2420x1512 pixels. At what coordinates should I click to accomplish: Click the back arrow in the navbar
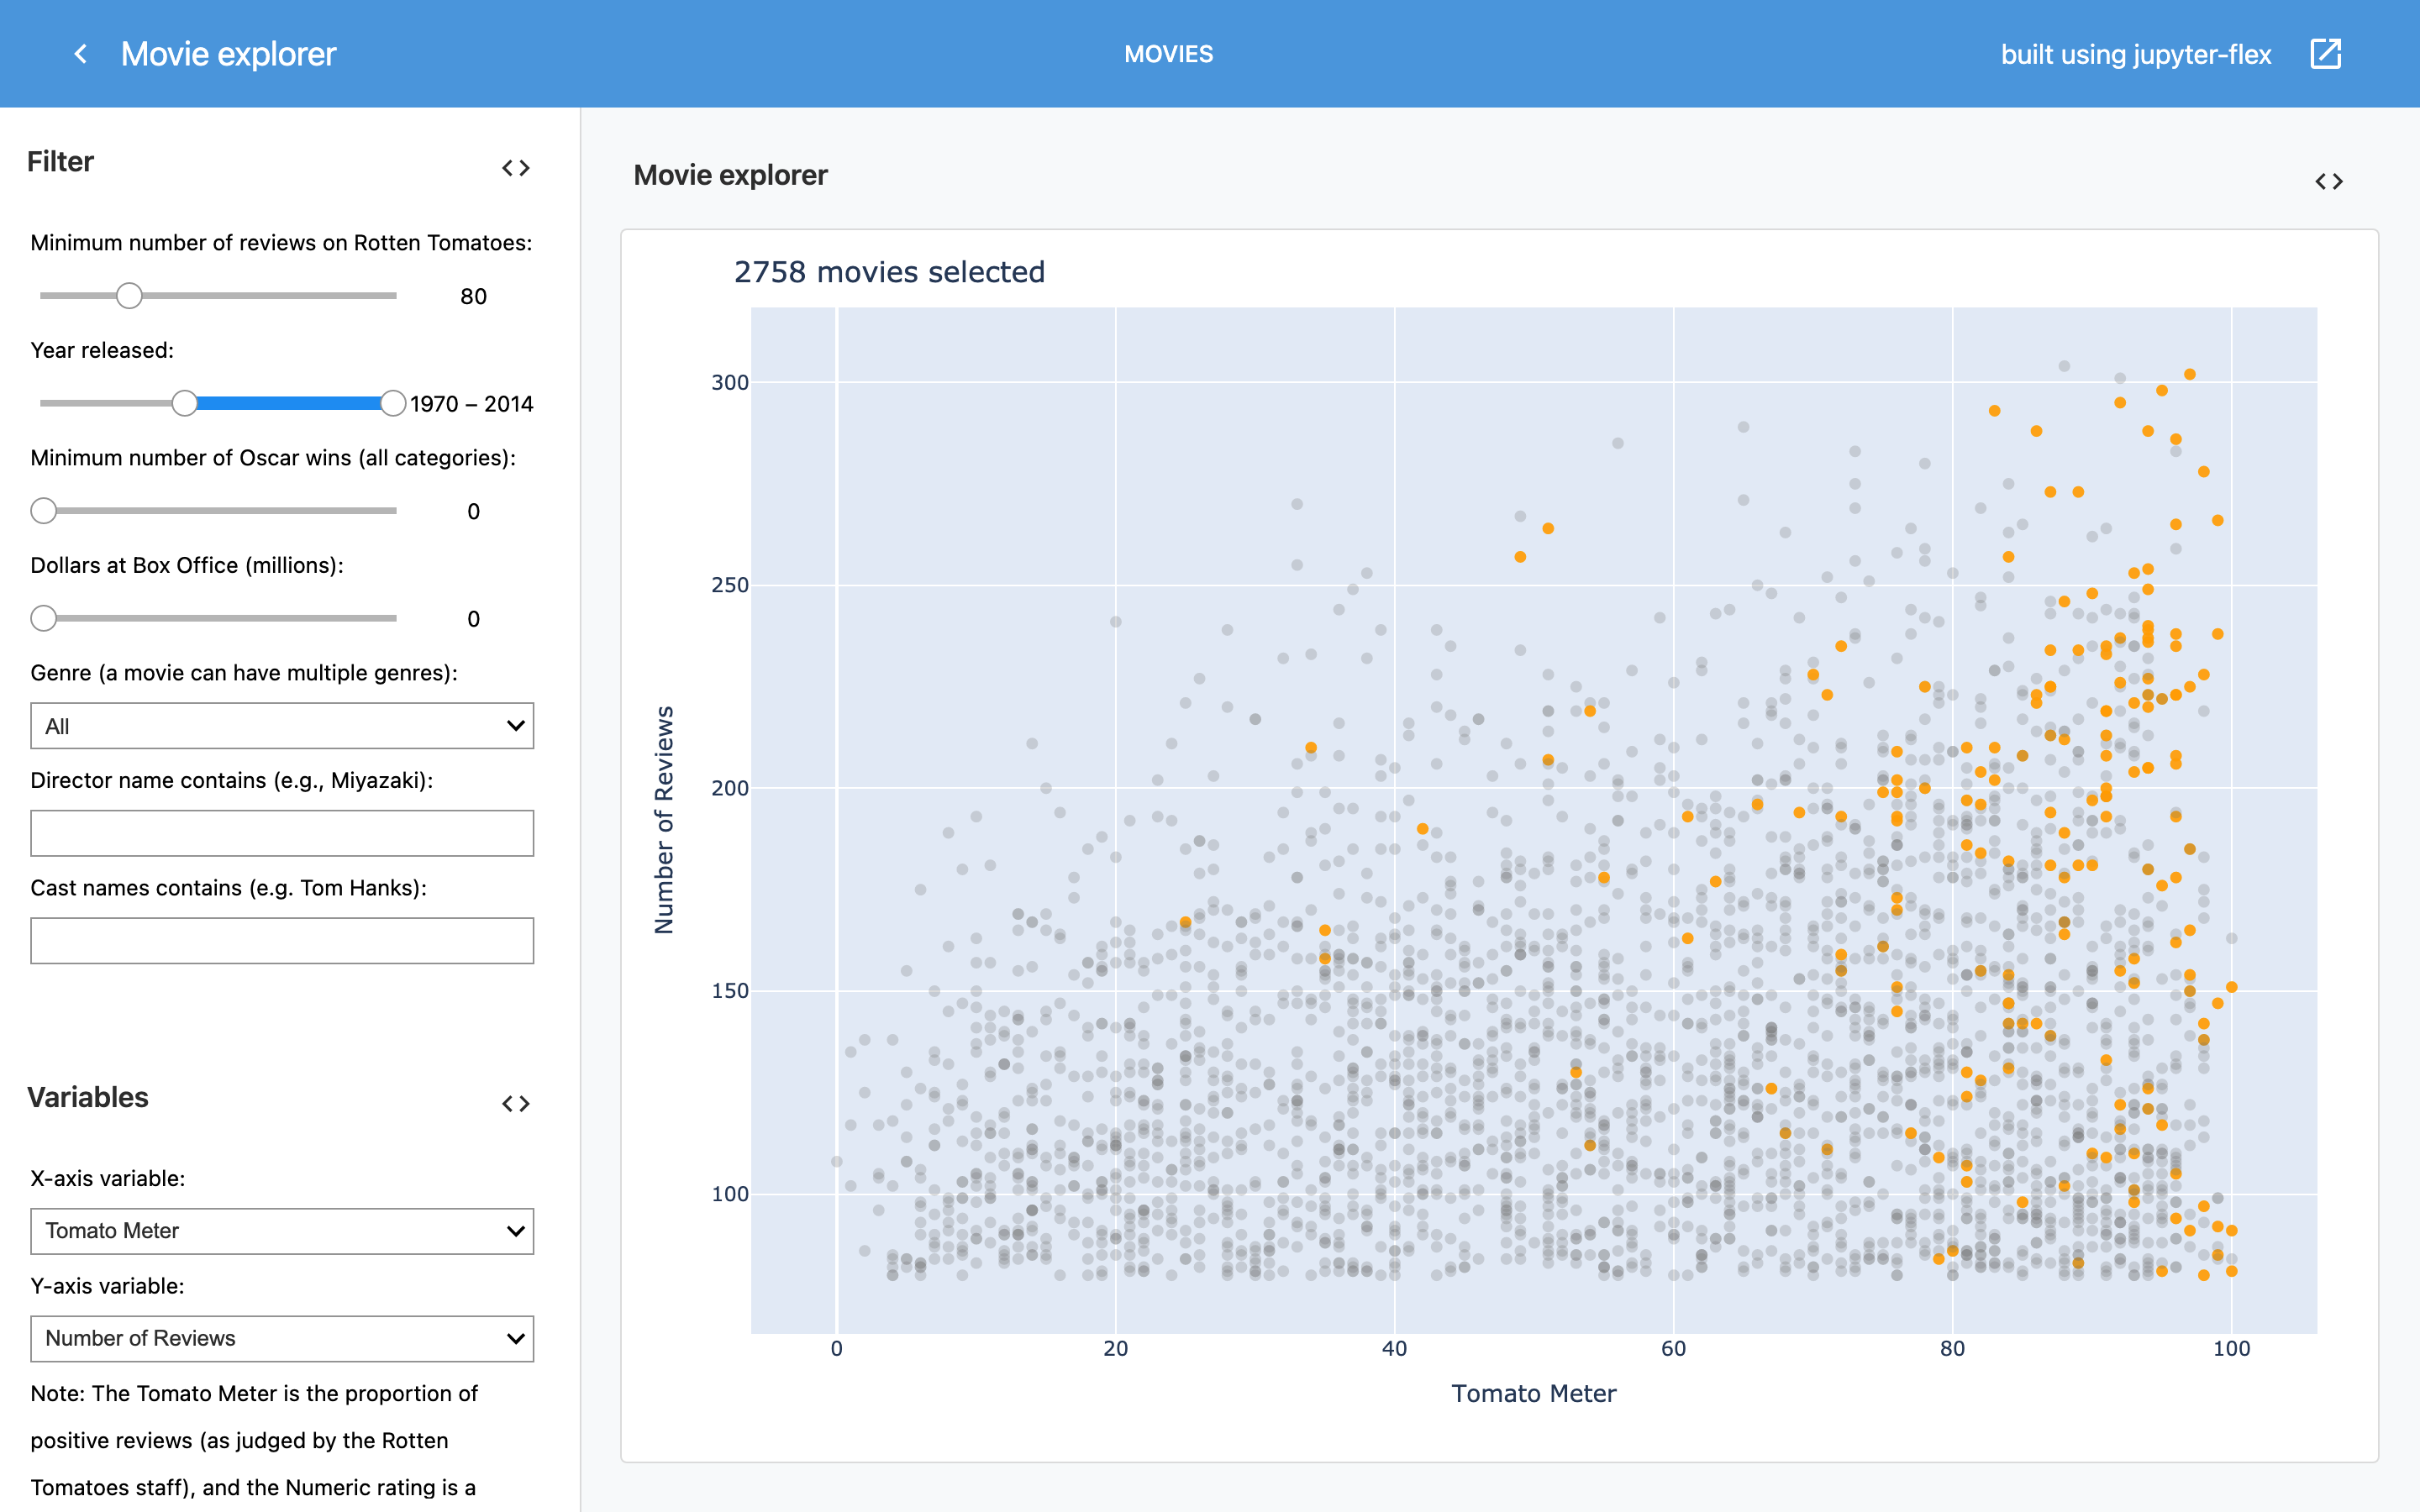(80, 53)
